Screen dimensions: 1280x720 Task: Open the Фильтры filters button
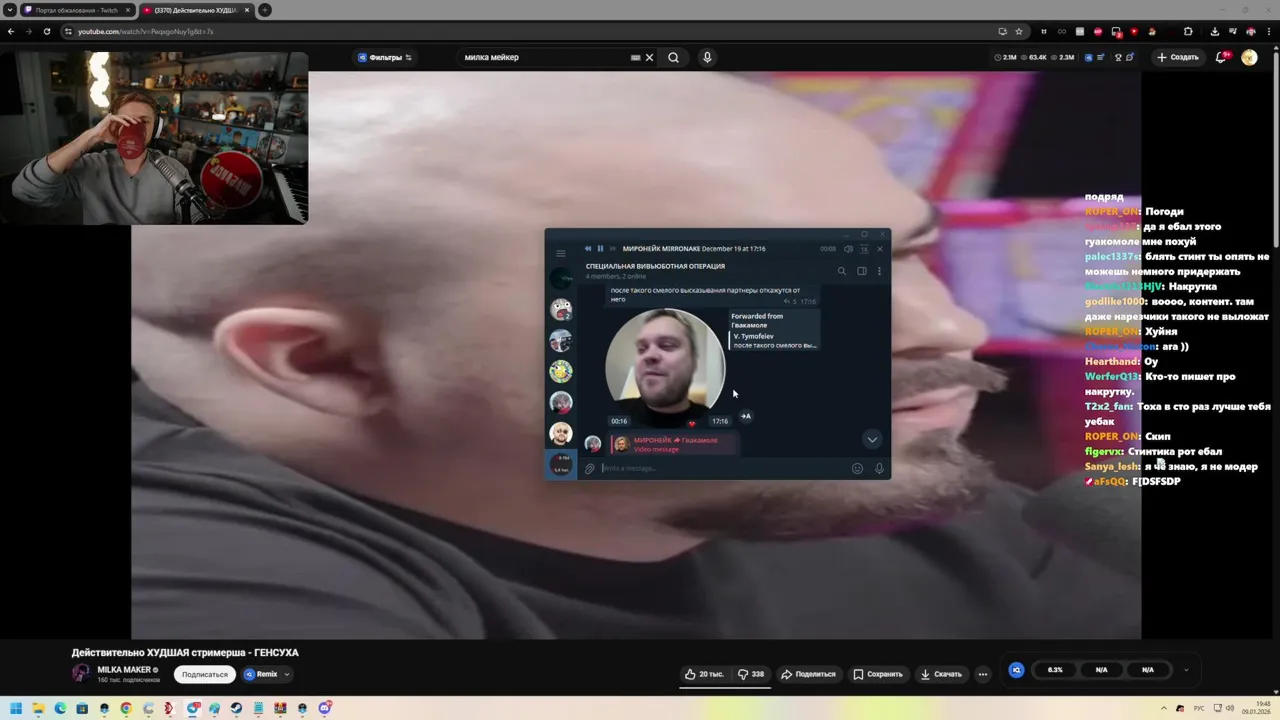(x=385, y=57)
